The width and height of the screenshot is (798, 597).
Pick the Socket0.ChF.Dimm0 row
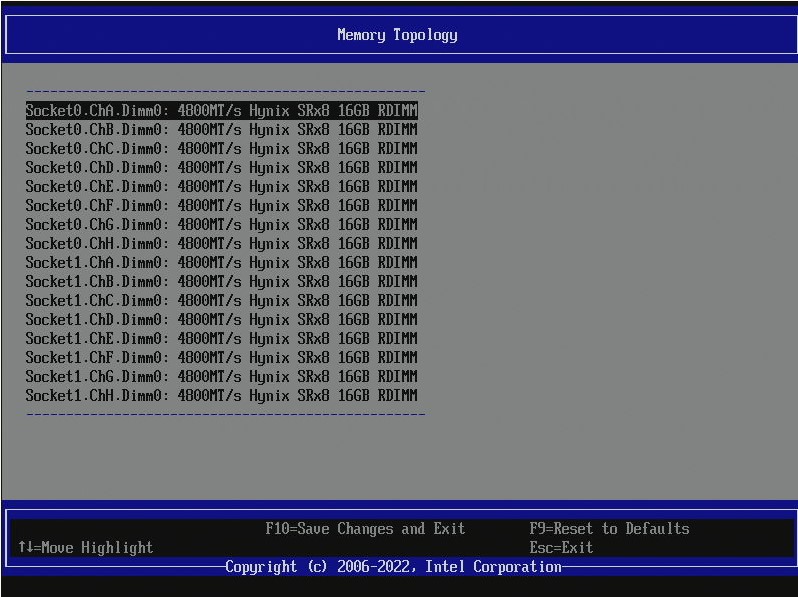click(221, 206)
